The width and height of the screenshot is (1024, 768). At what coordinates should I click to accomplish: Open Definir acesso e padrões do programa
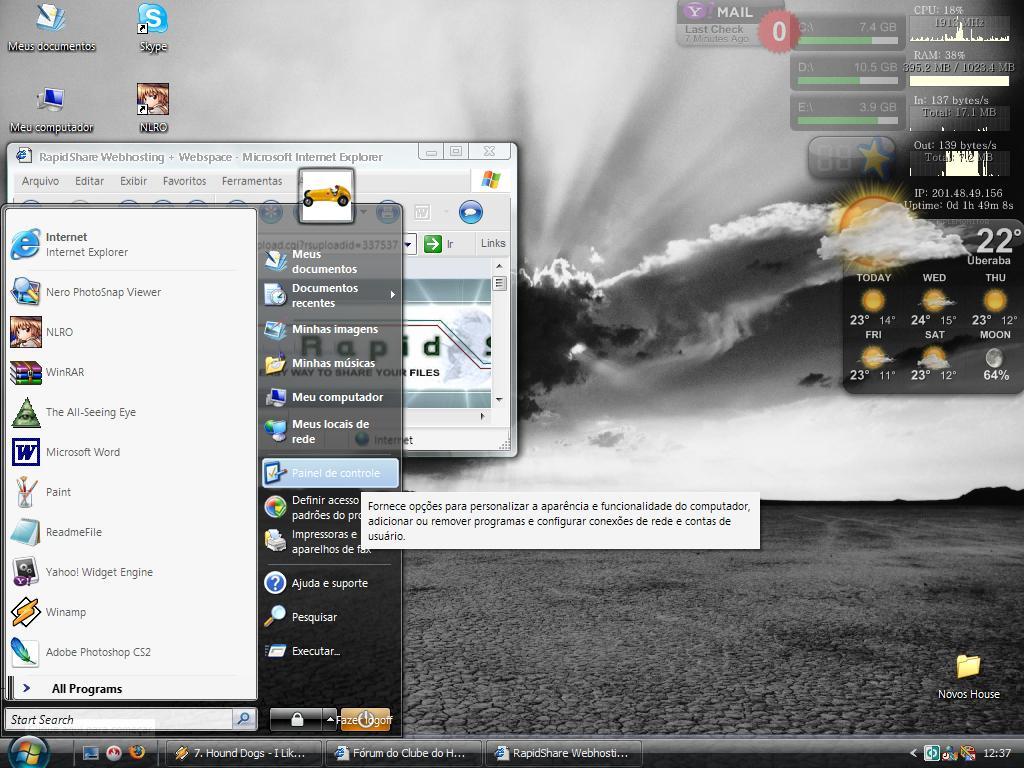[x=312, y=507]
